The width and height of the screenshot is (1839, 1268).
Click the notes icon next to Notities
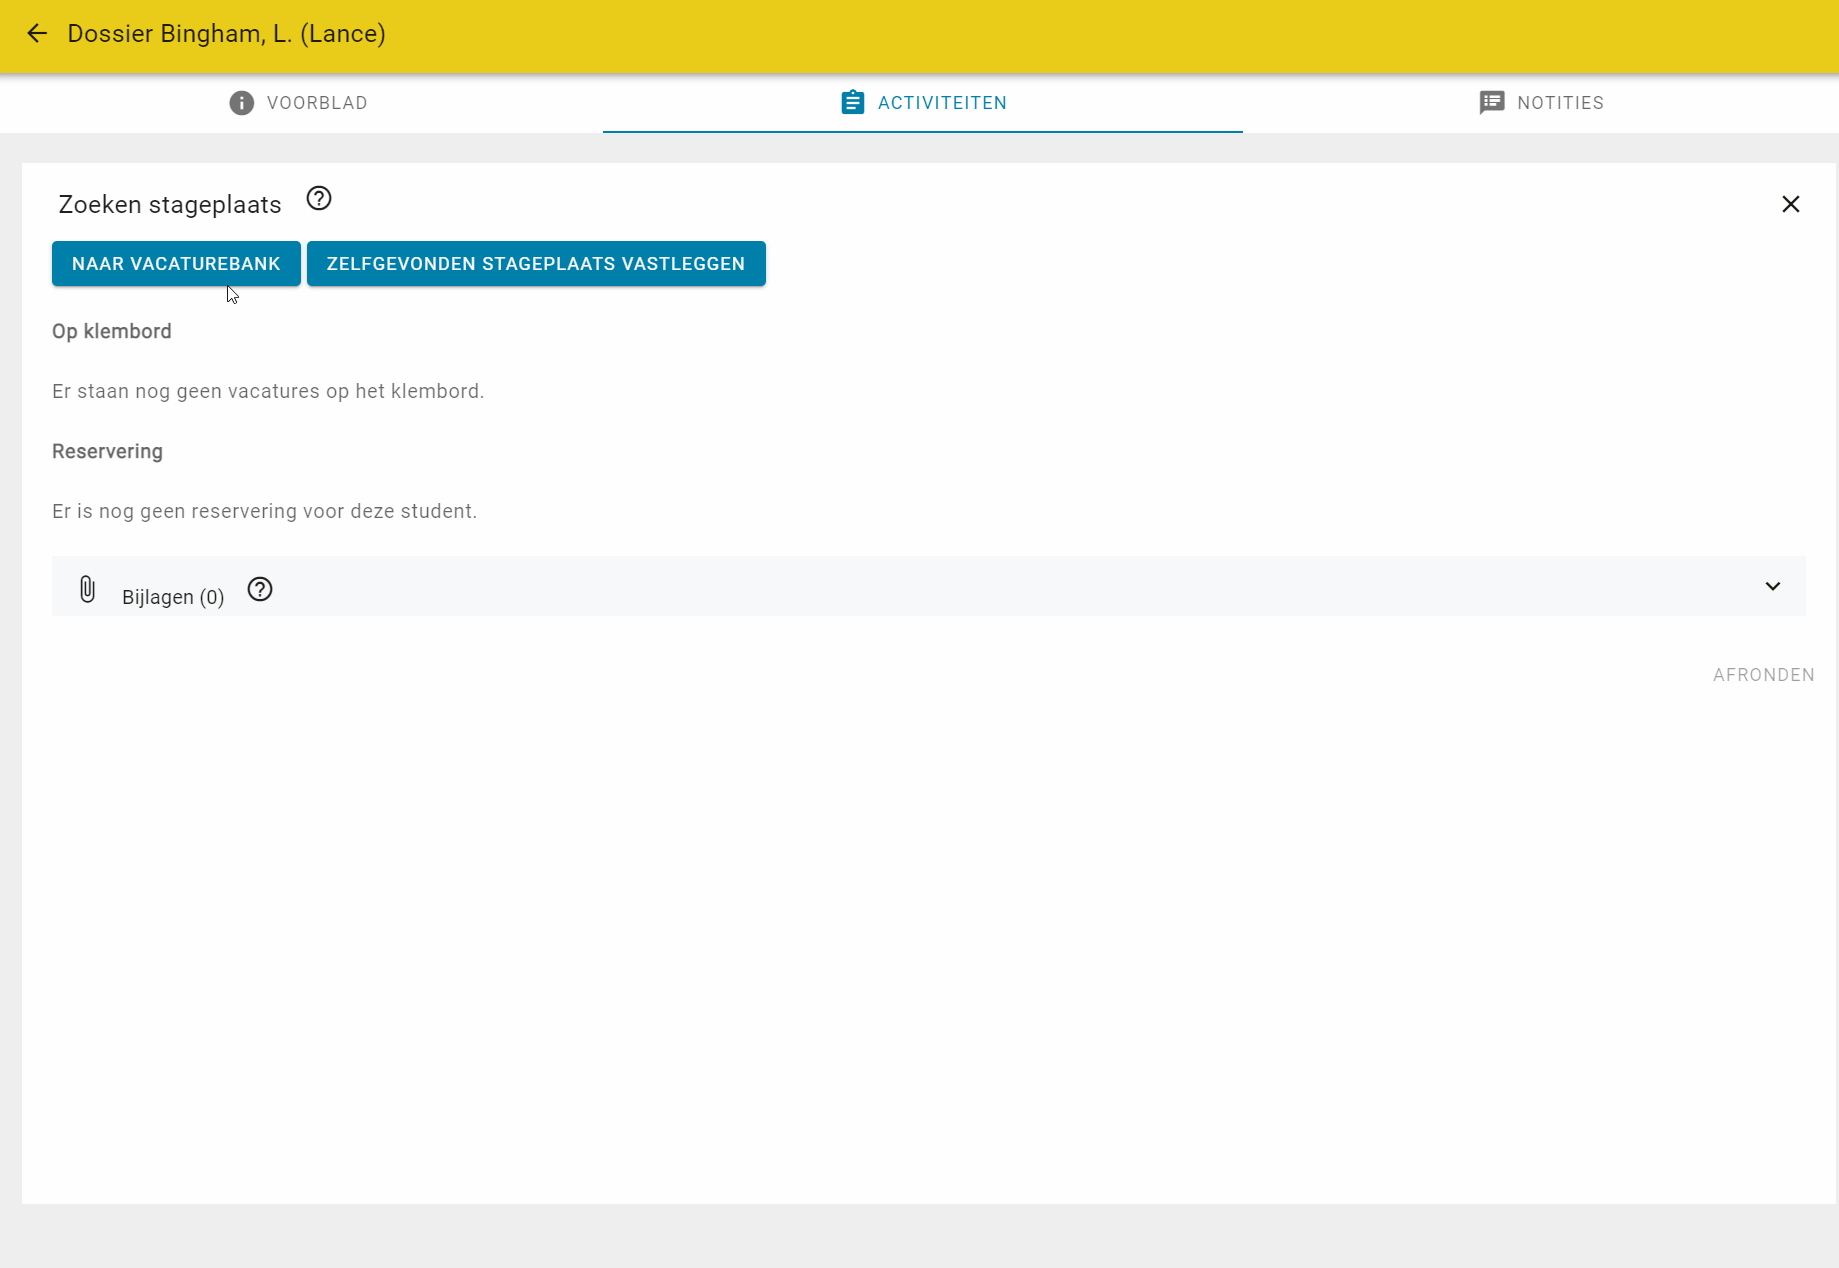[x=1492, y=102]
